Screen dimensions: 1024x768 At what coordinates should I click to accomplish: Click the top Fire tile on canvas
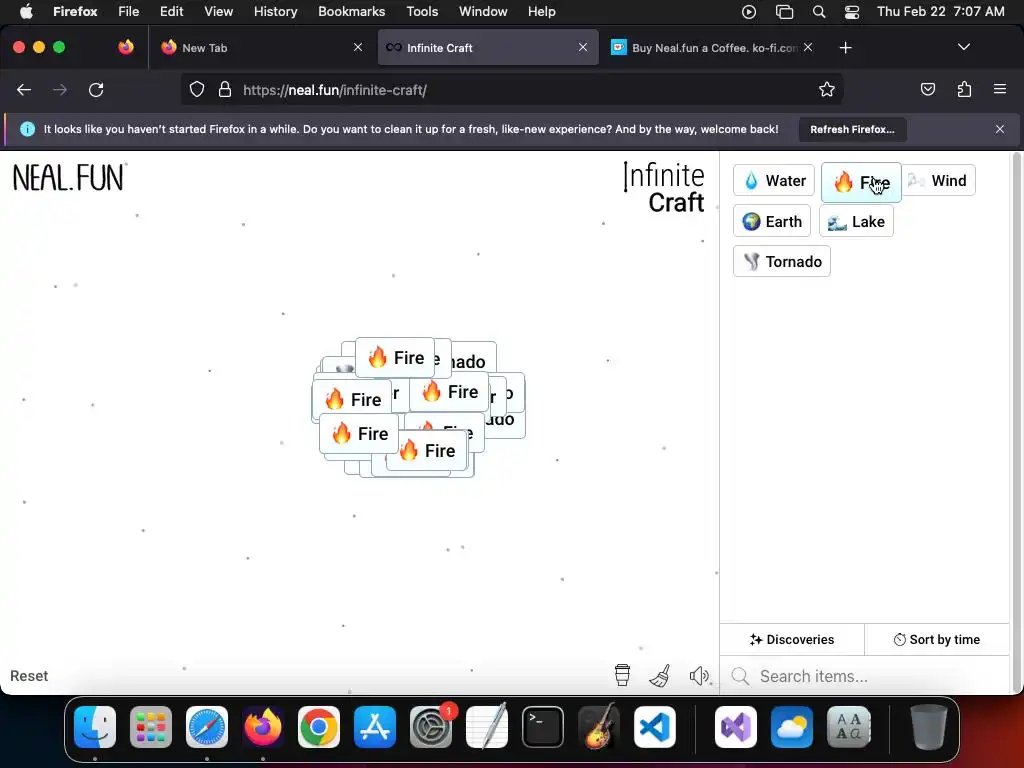point(395,357)
